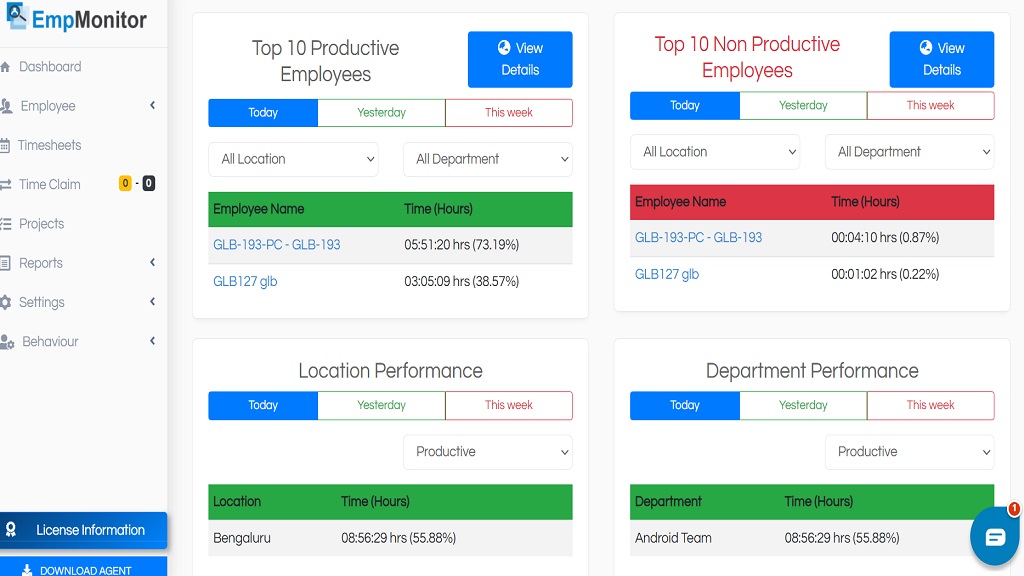1024x576 pixels.
Task: Click View Details for Non Productive Employees
Action: pos(942,59)
